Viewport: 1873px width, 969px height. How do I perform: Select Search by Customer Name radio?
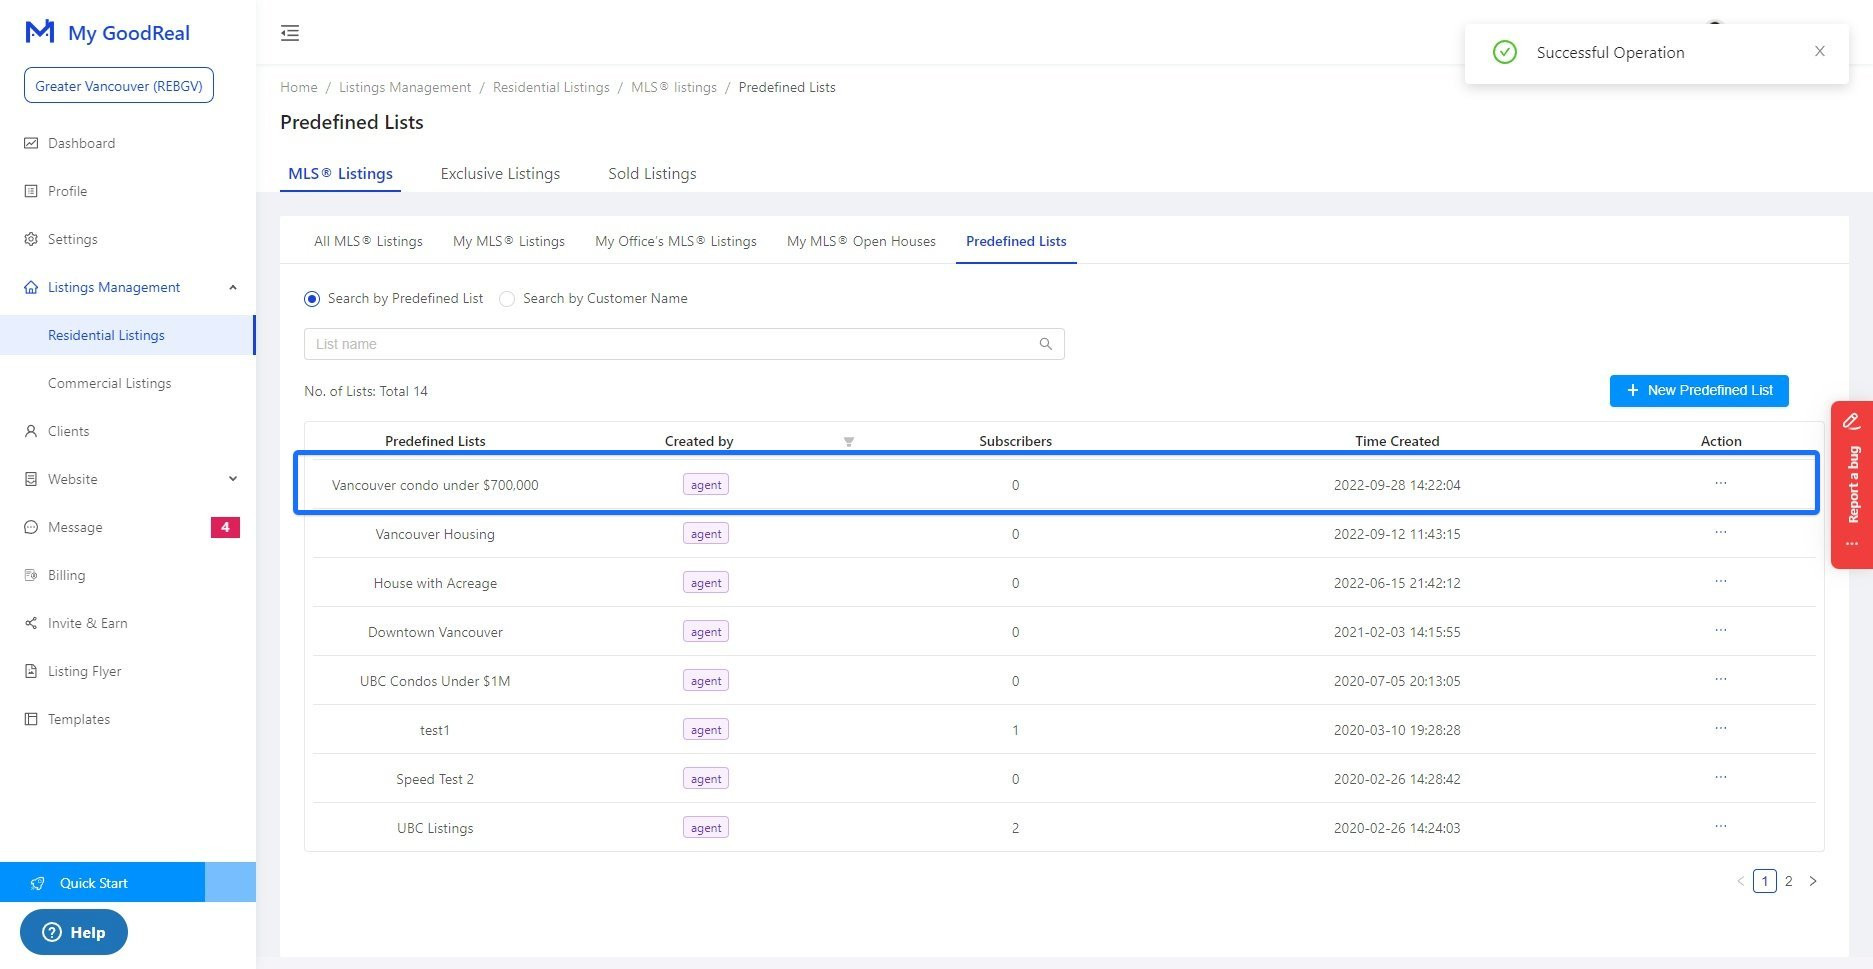(x=507, y=299)
